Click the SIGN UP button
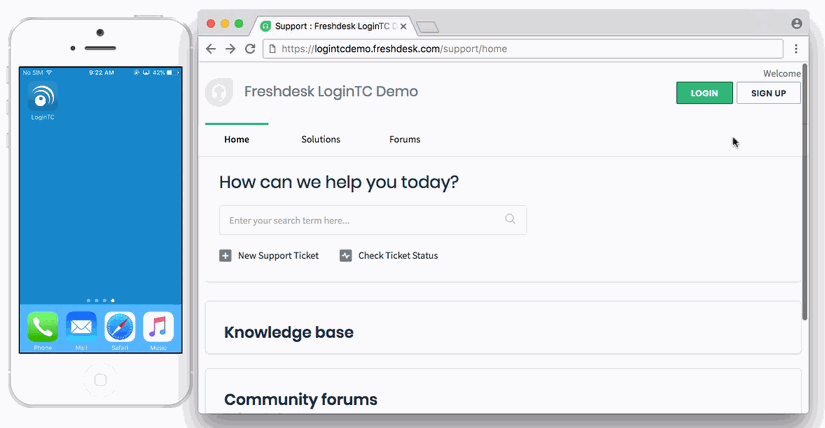The image size is (825, 428). 768,93
